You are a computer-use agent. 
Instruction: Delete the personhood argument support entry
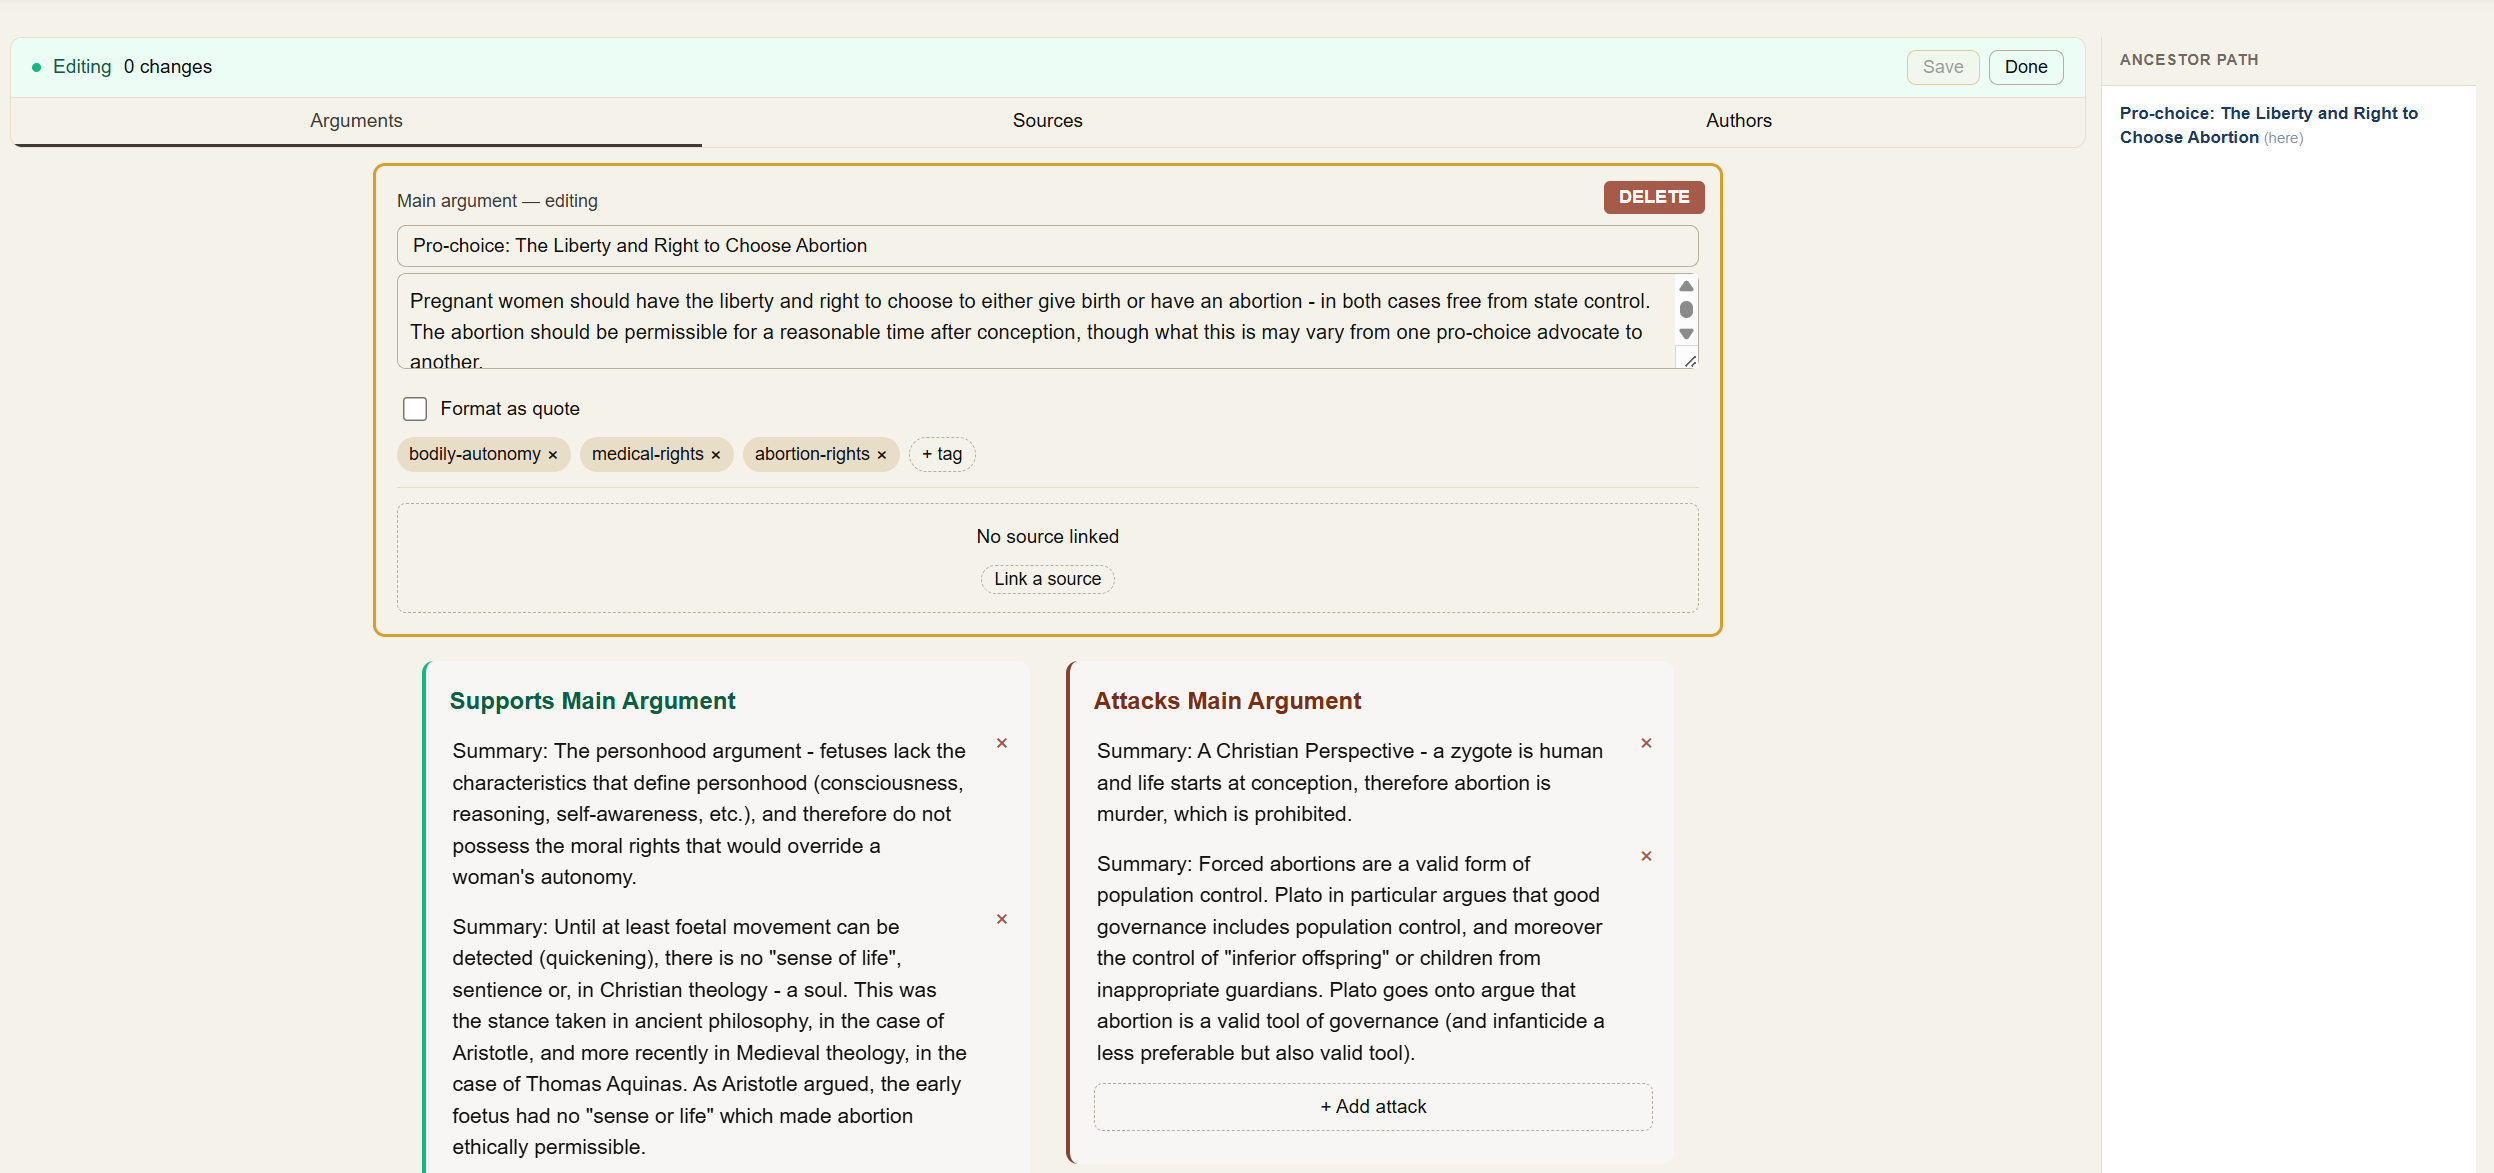1001,743
